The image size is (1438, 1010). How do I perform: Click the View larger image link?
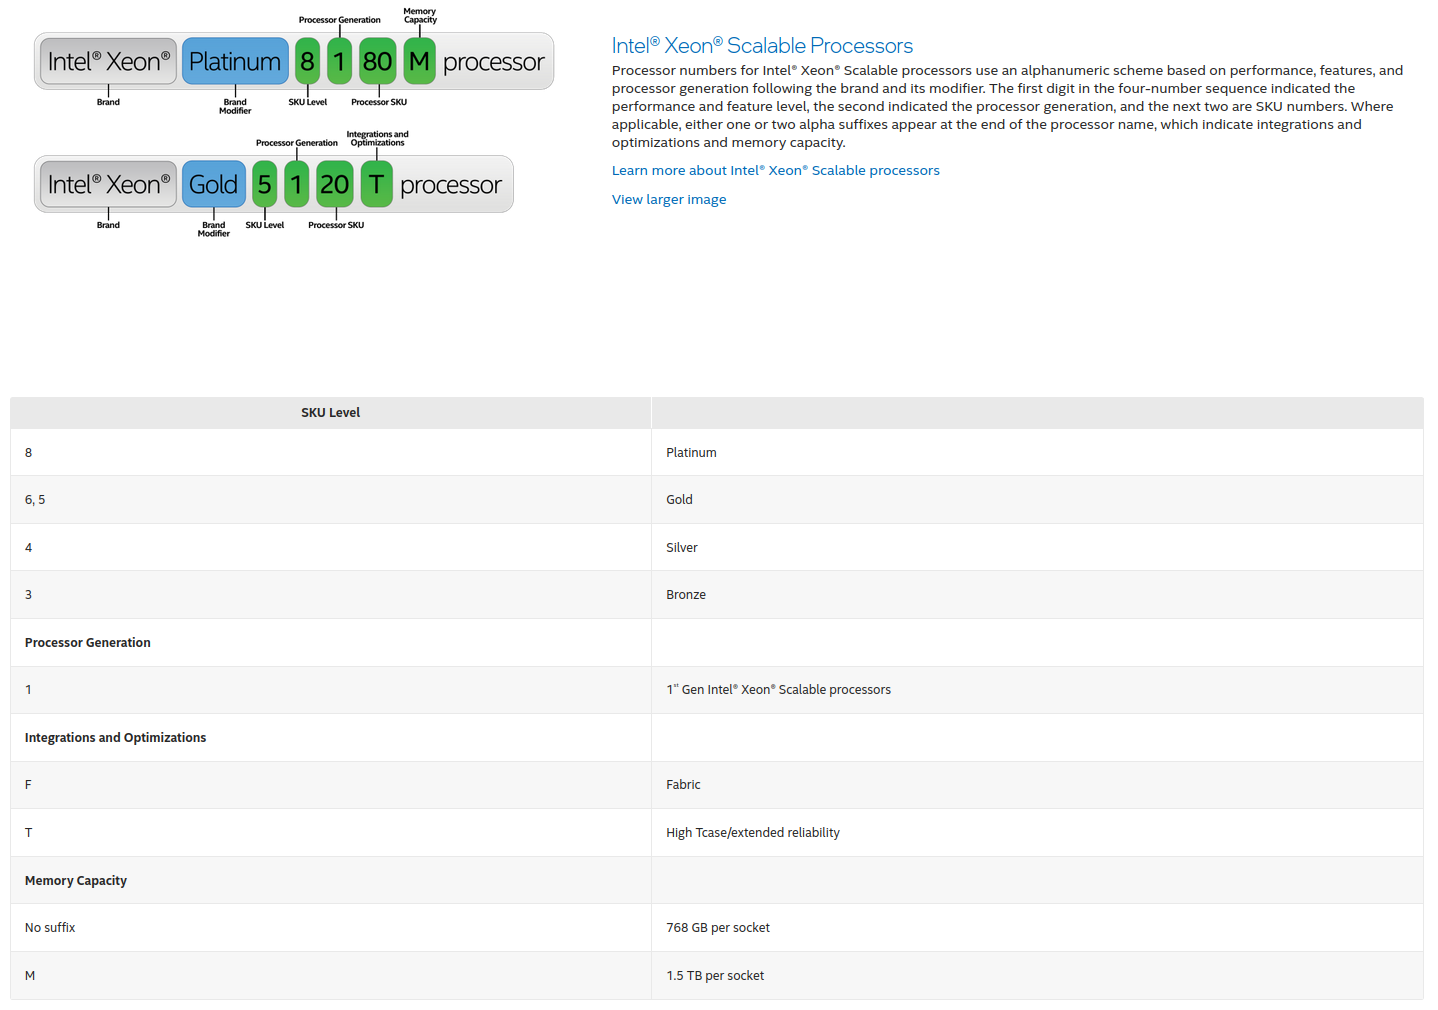669,200
